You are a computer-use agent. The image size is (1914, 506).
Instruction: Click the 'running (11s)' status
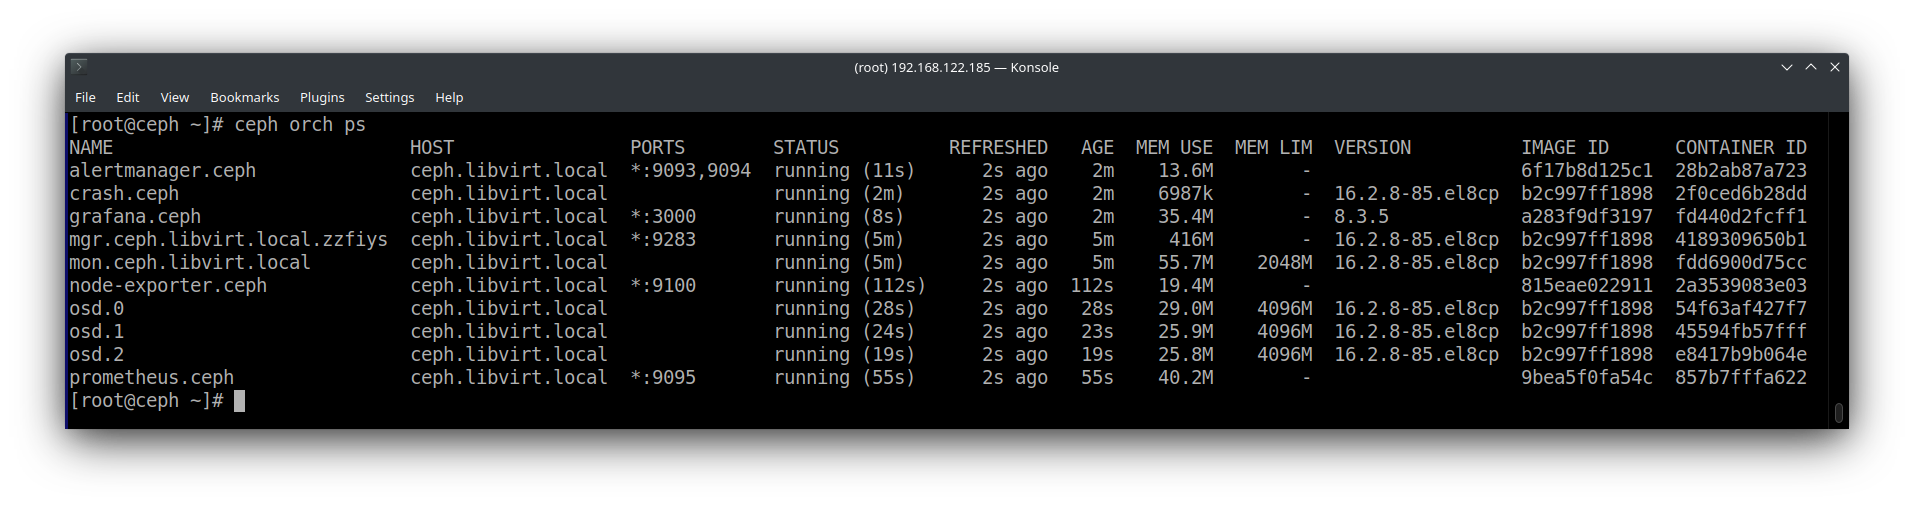844,171
